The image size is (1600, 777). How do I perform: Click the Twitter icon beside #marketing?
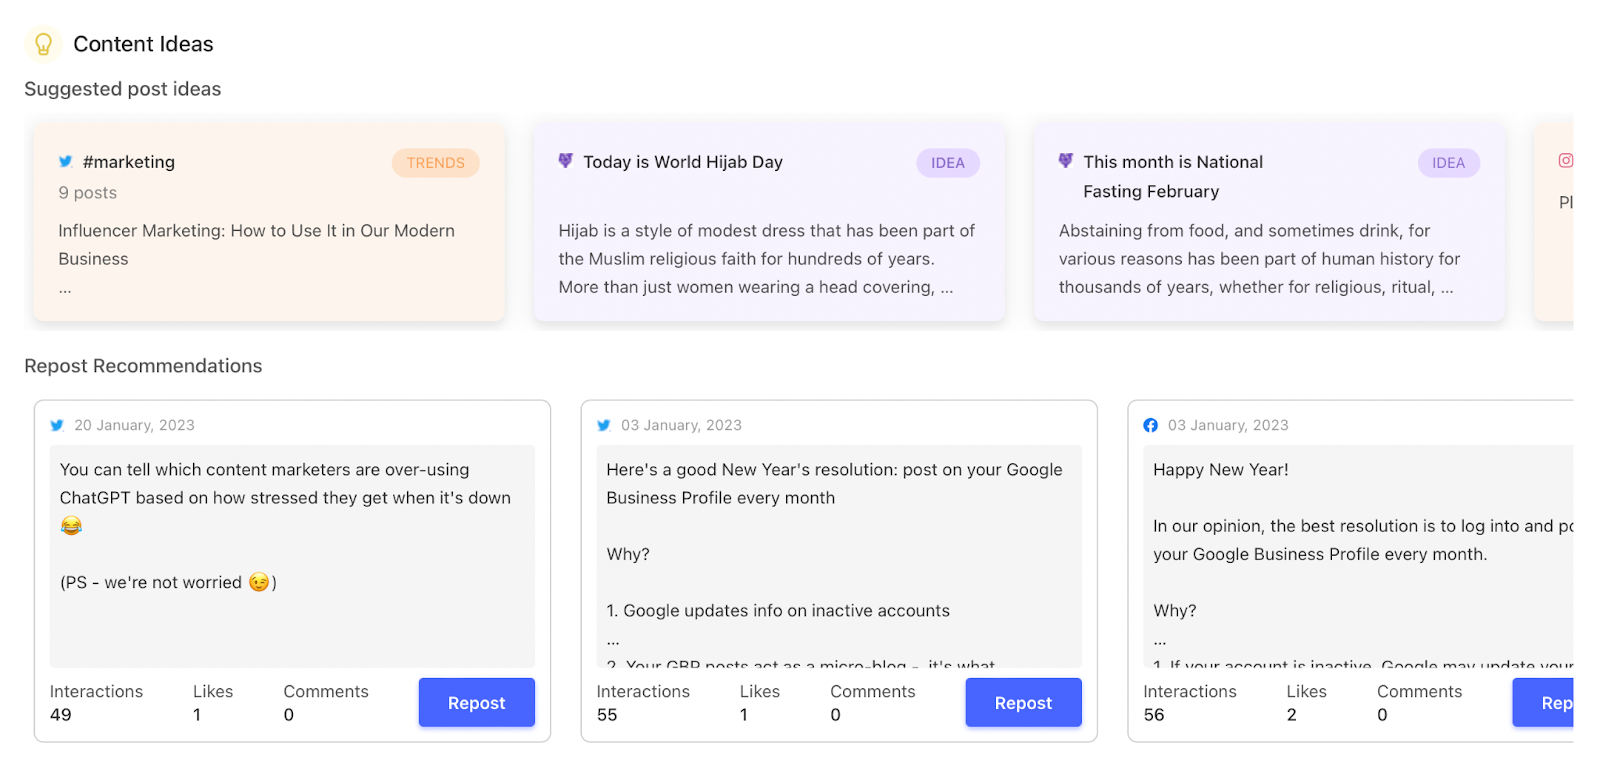(x=66, y=161)
